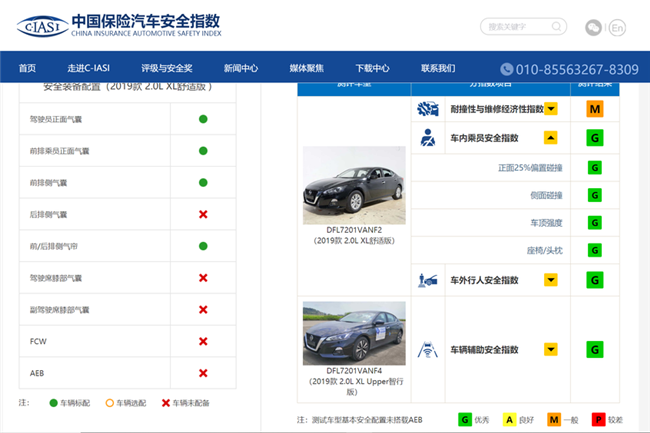Click the AEB row label

[37, 373]
